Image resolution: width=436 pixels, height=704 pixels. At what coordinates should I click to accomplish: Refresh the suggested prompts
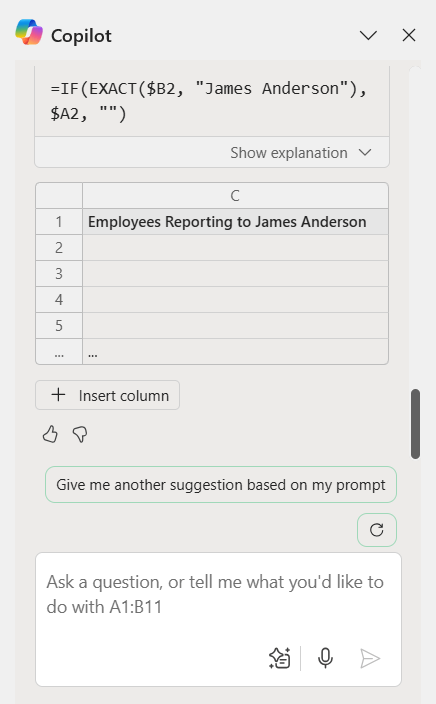(x=377, y=530)
